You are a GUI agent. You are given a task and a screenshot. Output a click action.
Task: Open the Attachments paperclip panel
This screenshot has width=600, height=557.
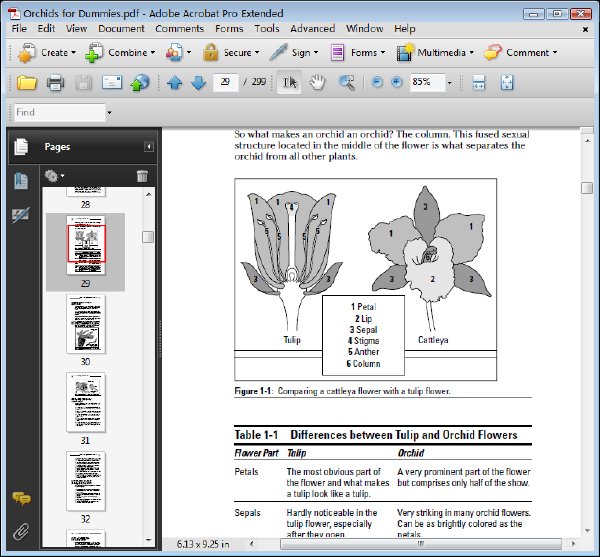pos(21,531)
